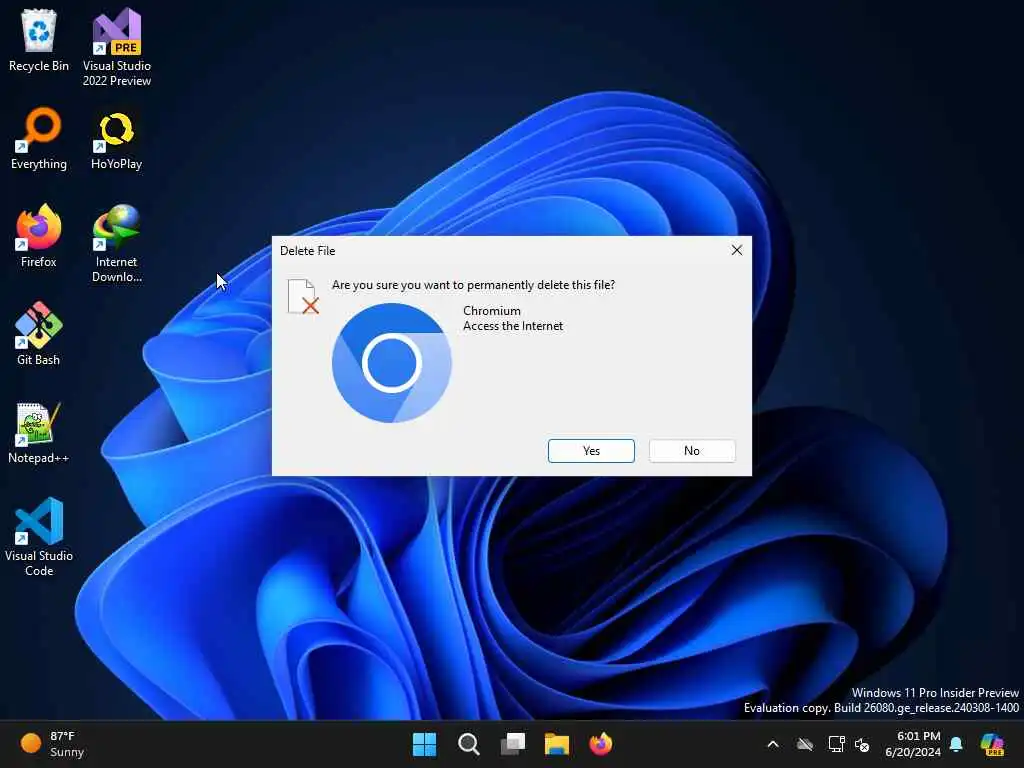Confirm deletion with the Yes button
The width and height of the screenshot is (1024, 768).
(591, 451)
